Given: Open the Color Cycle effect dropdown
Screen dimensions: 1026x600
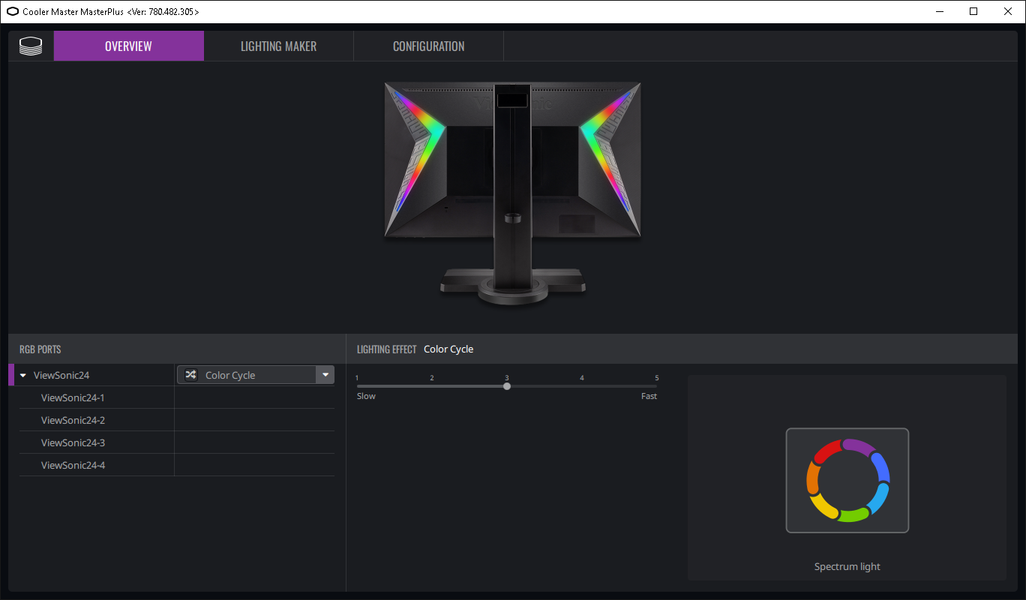Looking at the screenshot, I should (x=255, y=374).
